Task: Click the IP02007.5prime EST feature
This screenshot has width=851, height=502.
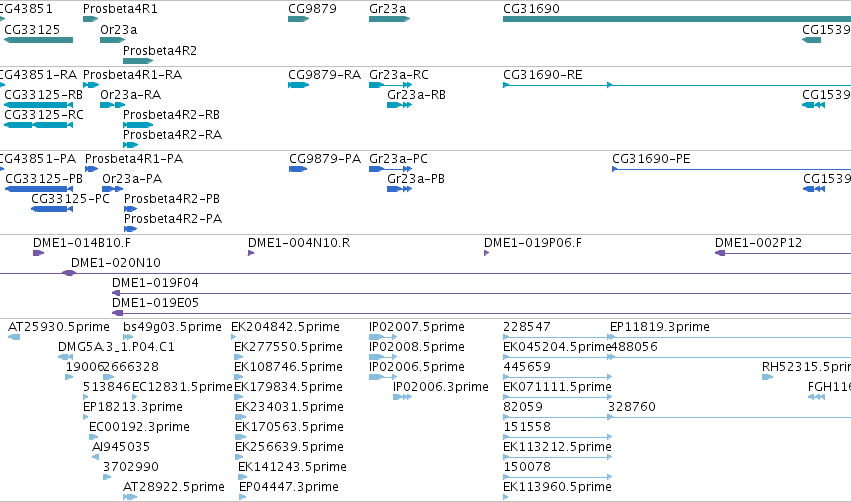Action: click(x=383, y=337)
